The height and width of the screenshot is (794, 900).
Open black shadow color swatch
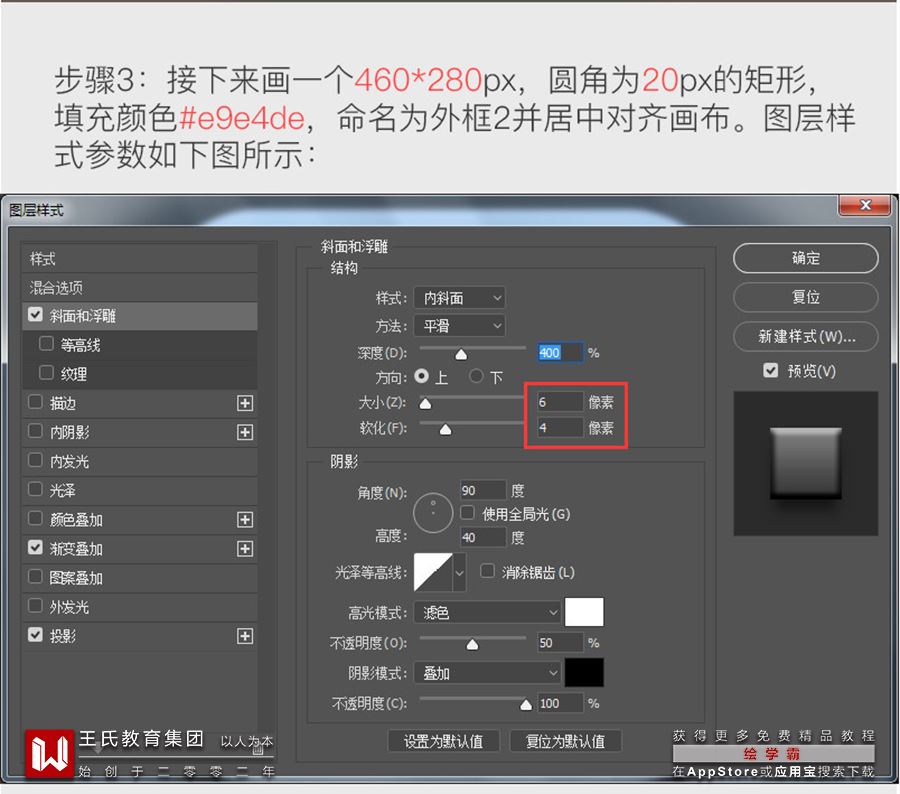point(584,672)
